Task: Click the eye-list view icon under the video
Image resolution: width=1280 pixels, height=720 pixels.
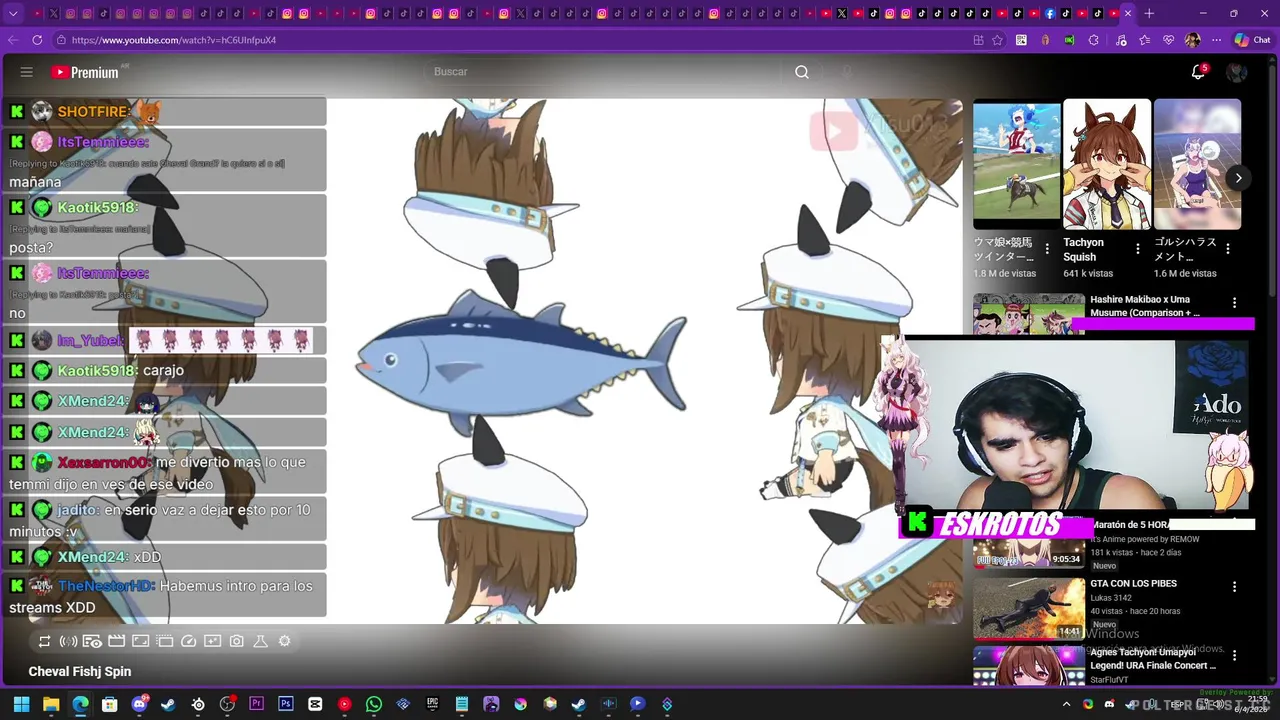Action: 92,641
